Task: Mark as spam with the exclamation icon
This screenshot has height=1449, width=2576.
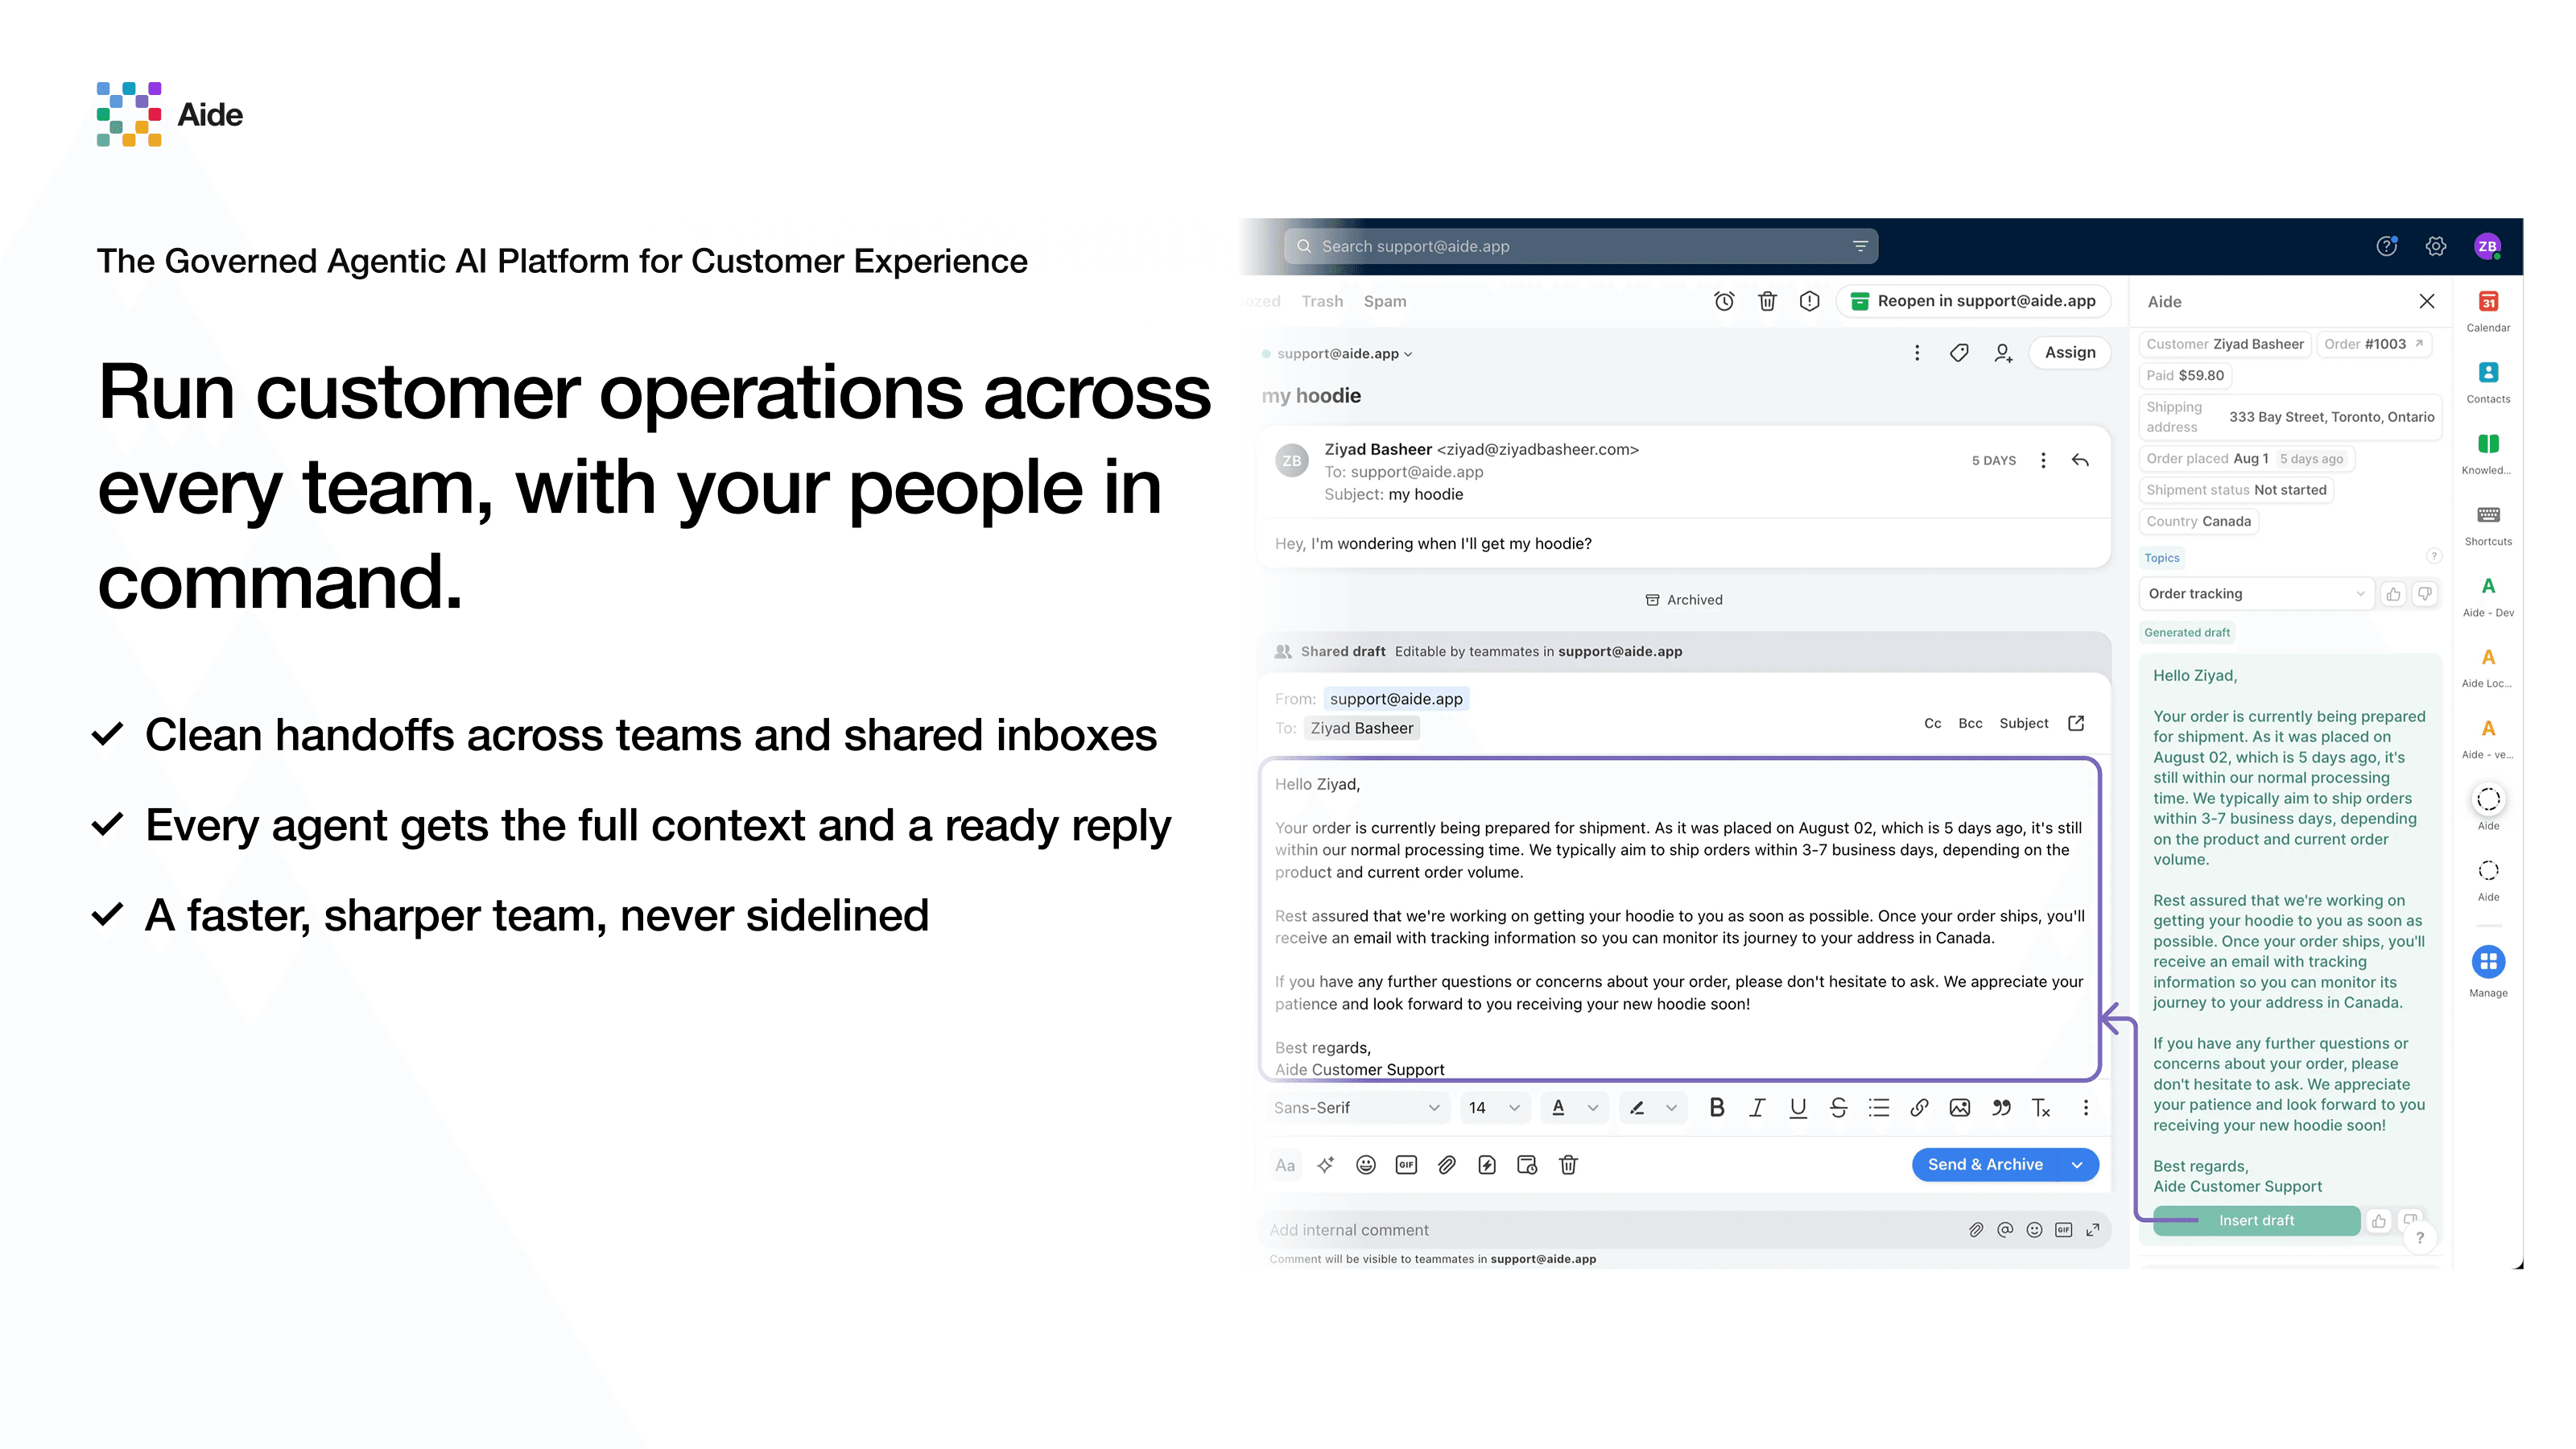Action: (1809, 301)
